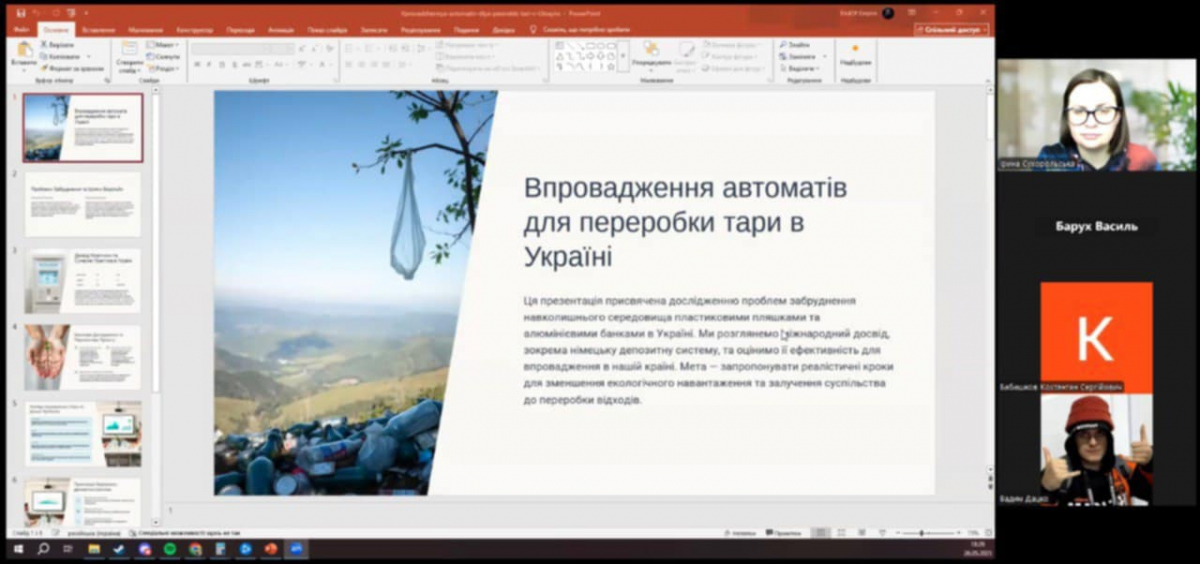Toggle Underline formatting in Font group

coord(221,64)
